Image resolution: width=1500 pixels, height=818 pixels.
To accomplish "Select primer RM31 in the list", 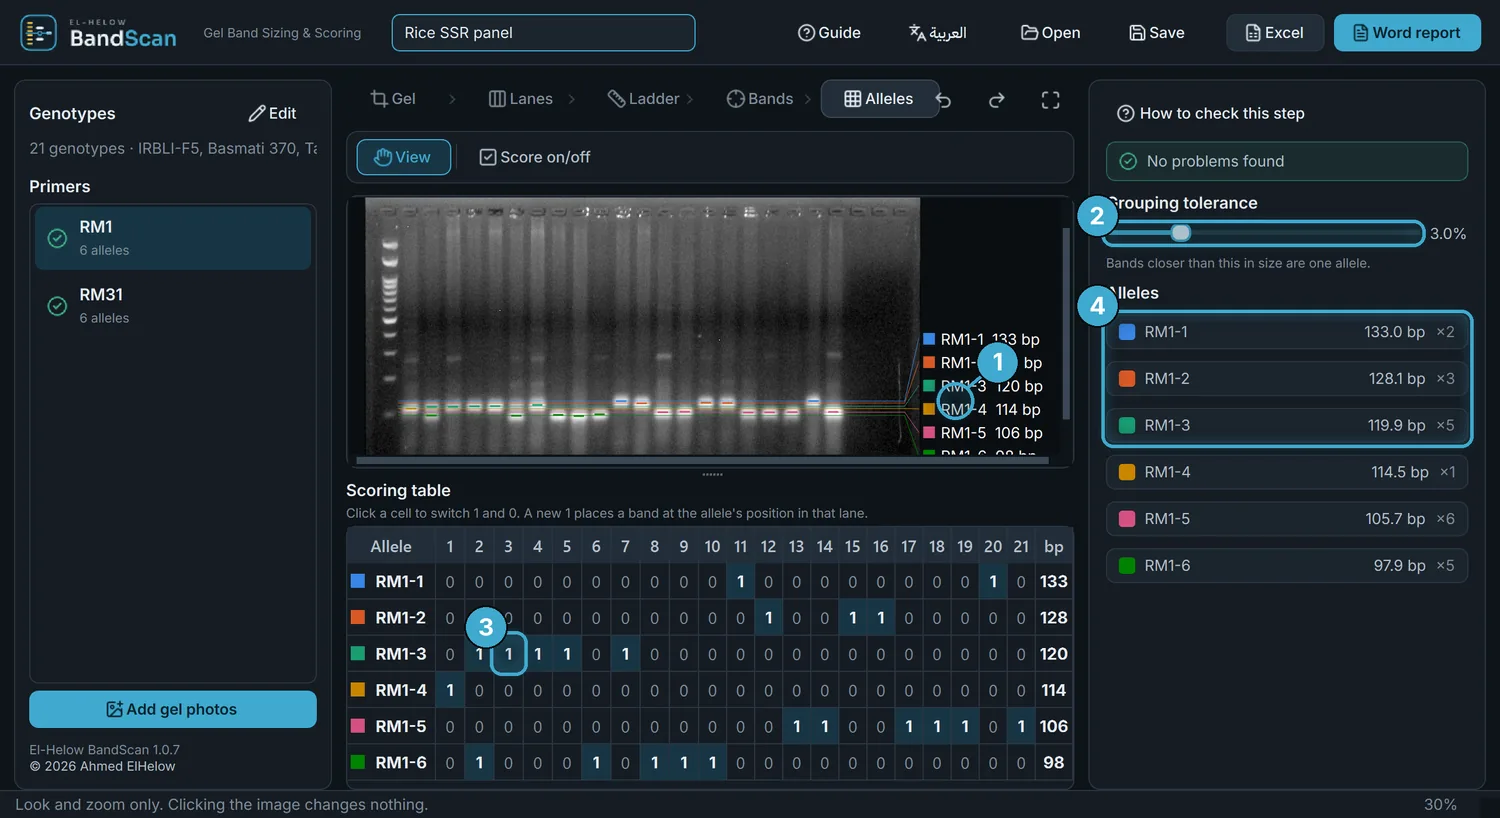I will pyautogui.click(x=173, y=305).
